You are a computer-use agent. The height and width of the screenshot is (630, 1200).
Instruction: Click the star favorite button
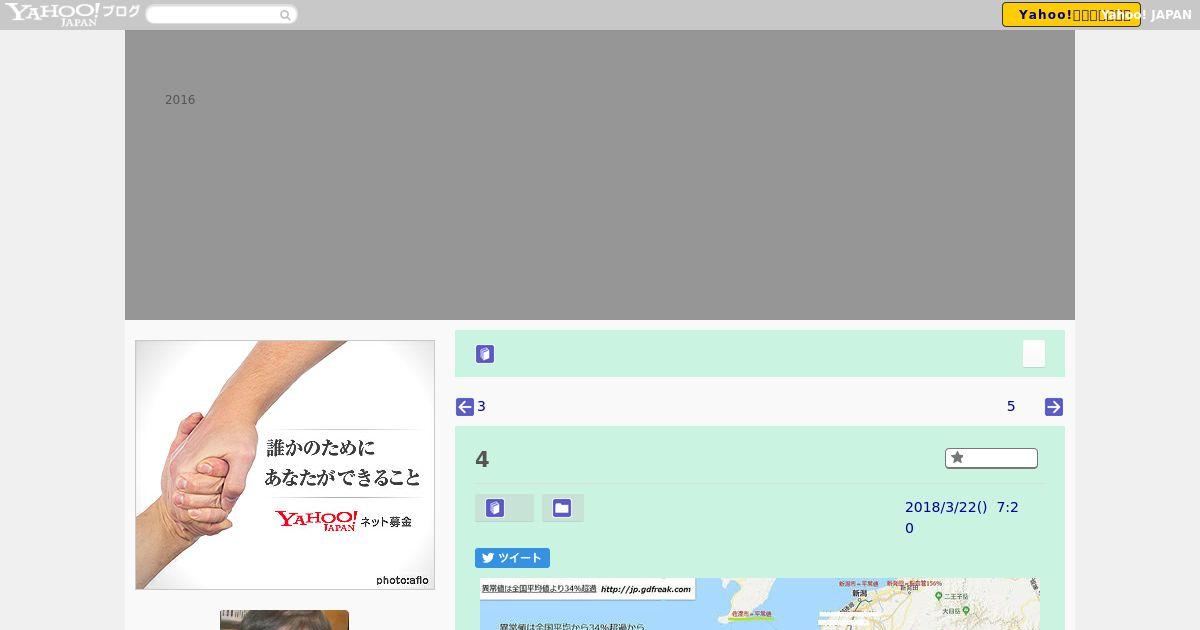pyautogui.click(x=991, y=458)
